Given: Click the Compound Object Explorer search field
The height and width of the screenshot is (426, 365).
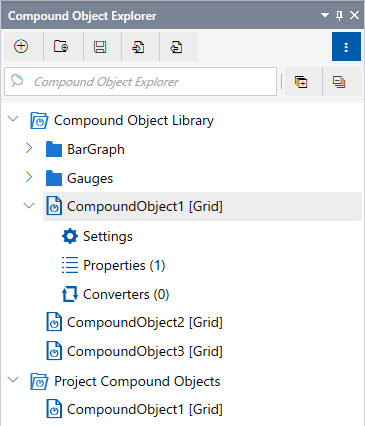Looking at the screenshot, I should [x=140, y=82].
